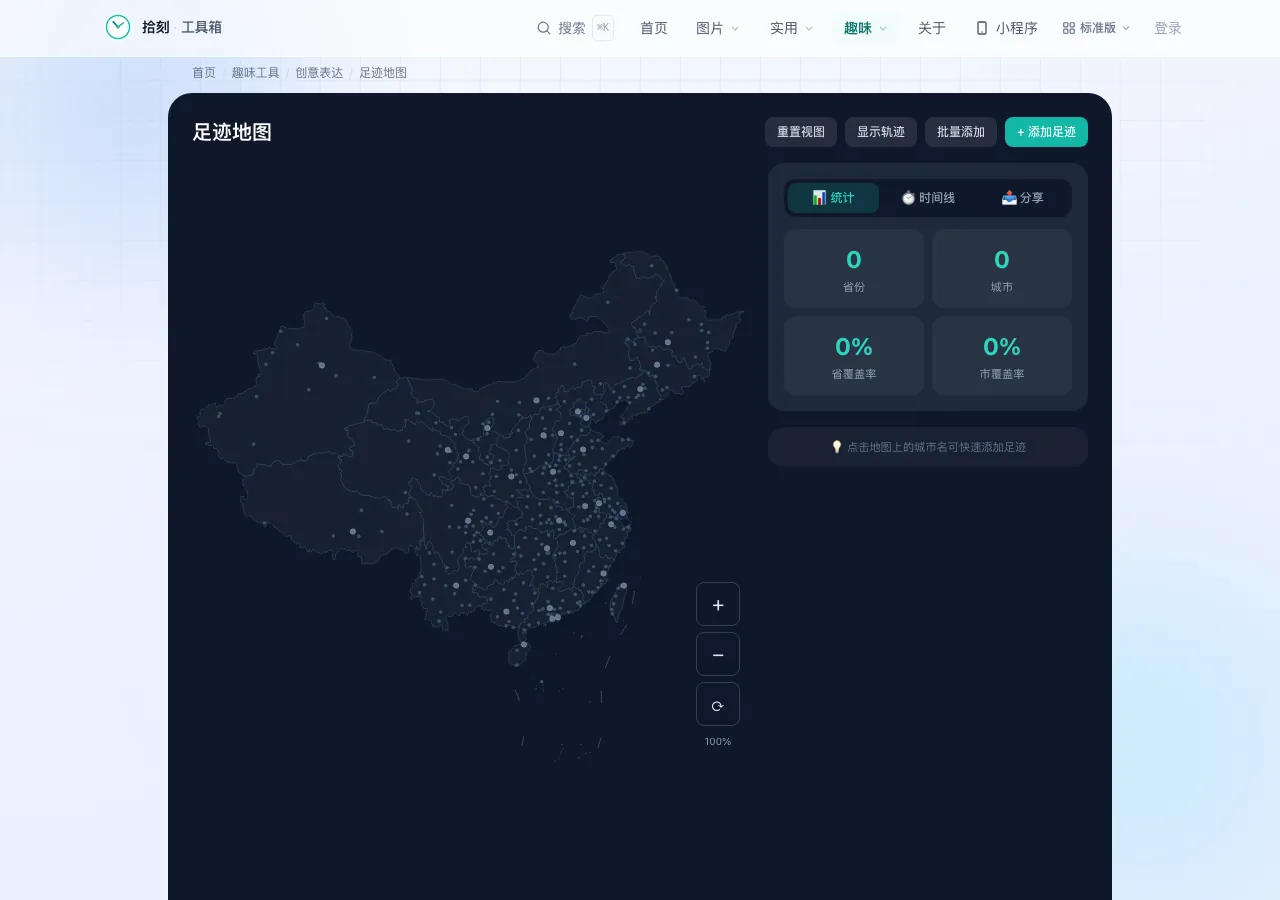The height and width of the screenshot is (900, 1280).
Task: Zoom out the map with minus button
Action: pos(718,654)
